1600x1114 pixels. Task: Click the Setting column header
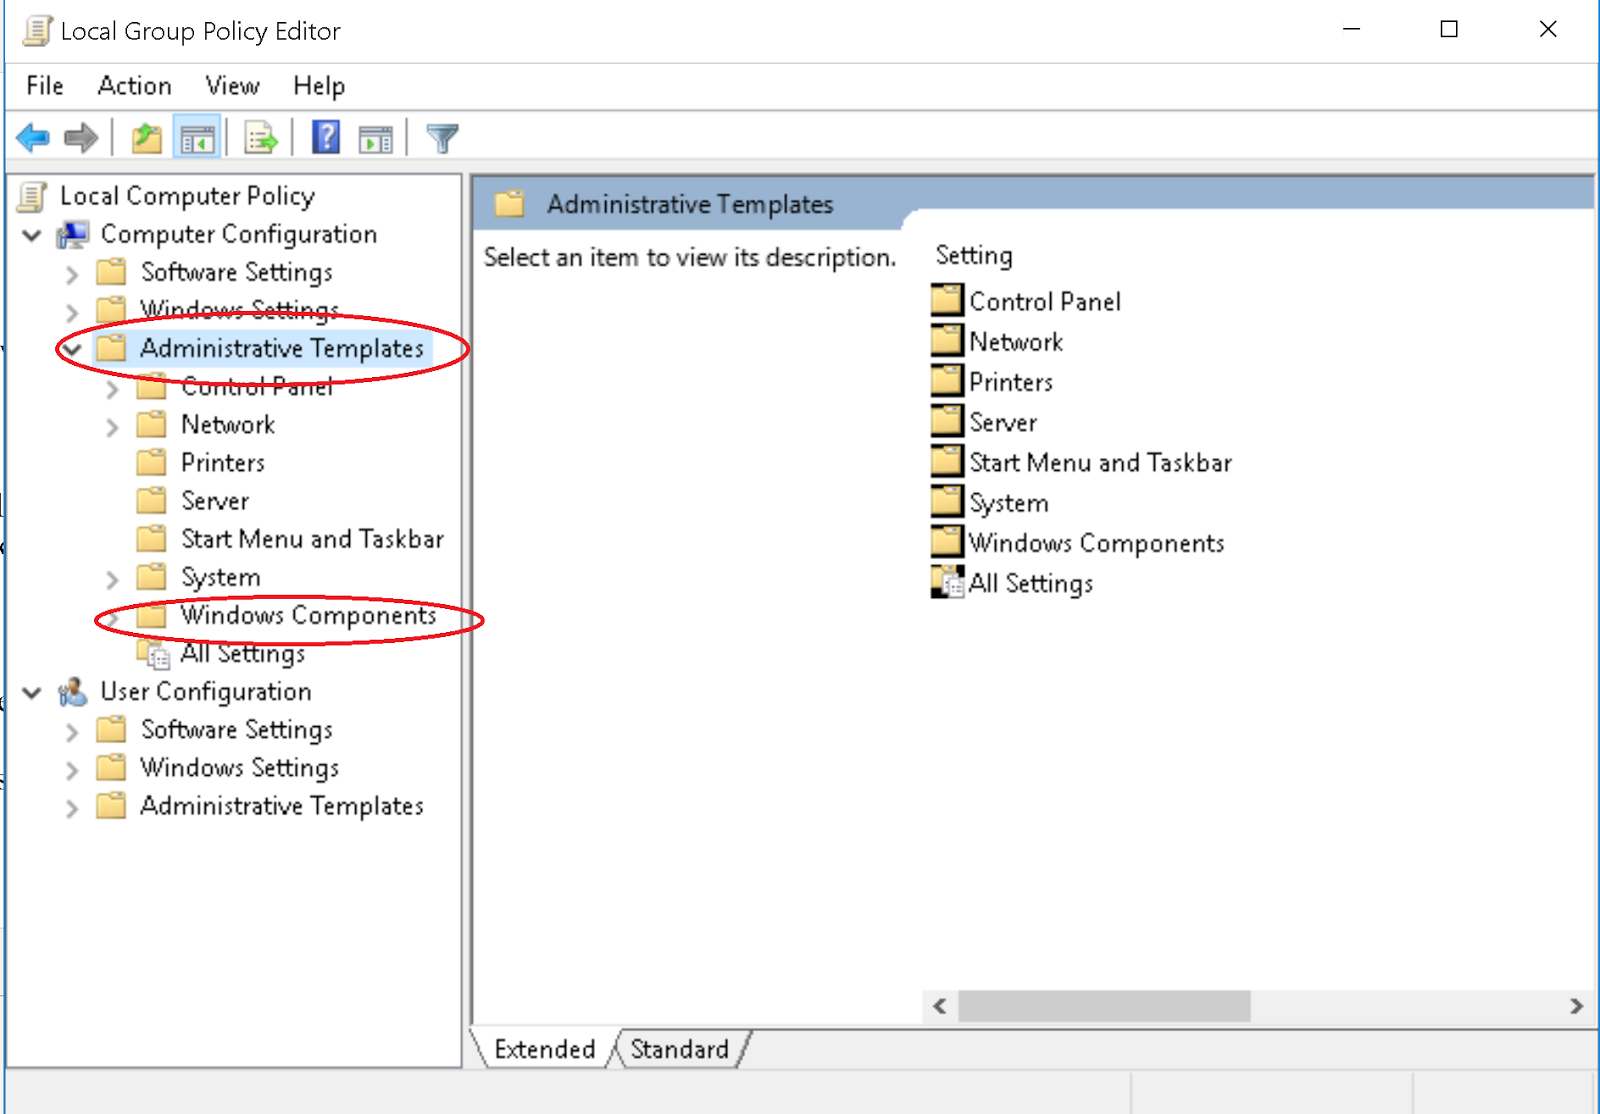point(974,256)
